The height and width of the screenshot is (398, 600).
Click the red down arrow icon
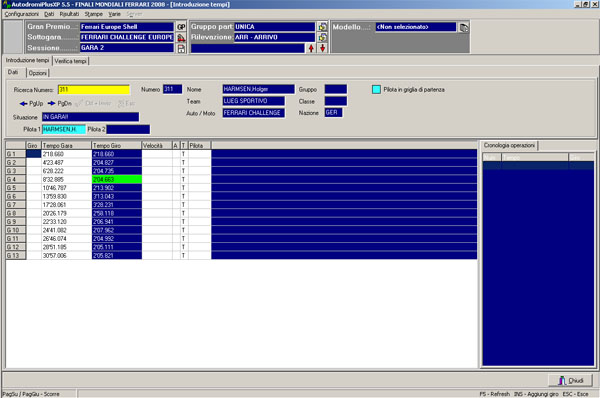pyautogui.click(x=323, y=48)
